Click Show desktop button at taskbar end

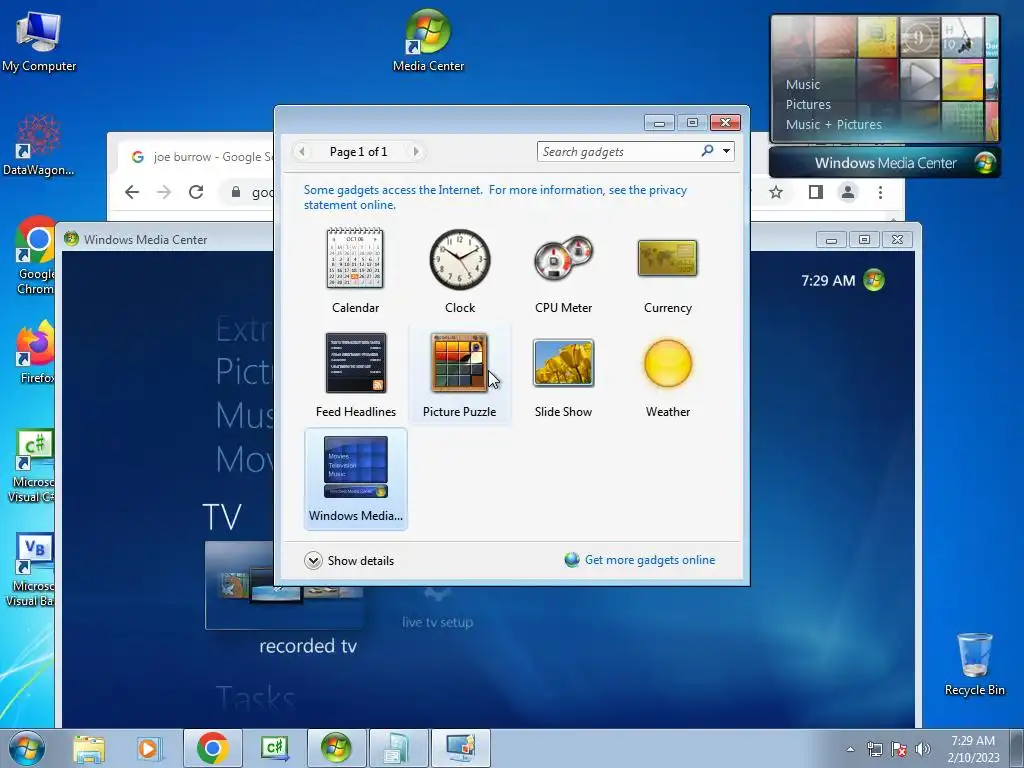tap(1017, 748)
